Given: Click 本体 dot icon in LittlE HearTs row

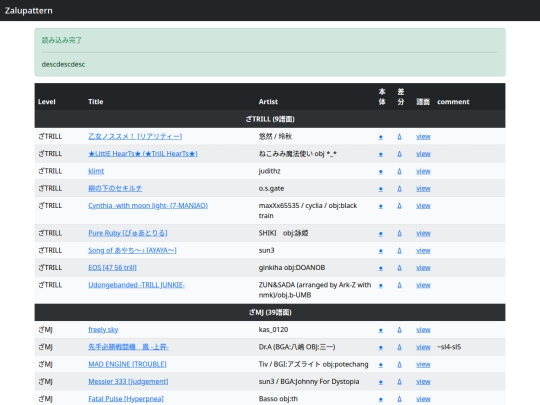Looking at the screenshot, I should 381,154.
